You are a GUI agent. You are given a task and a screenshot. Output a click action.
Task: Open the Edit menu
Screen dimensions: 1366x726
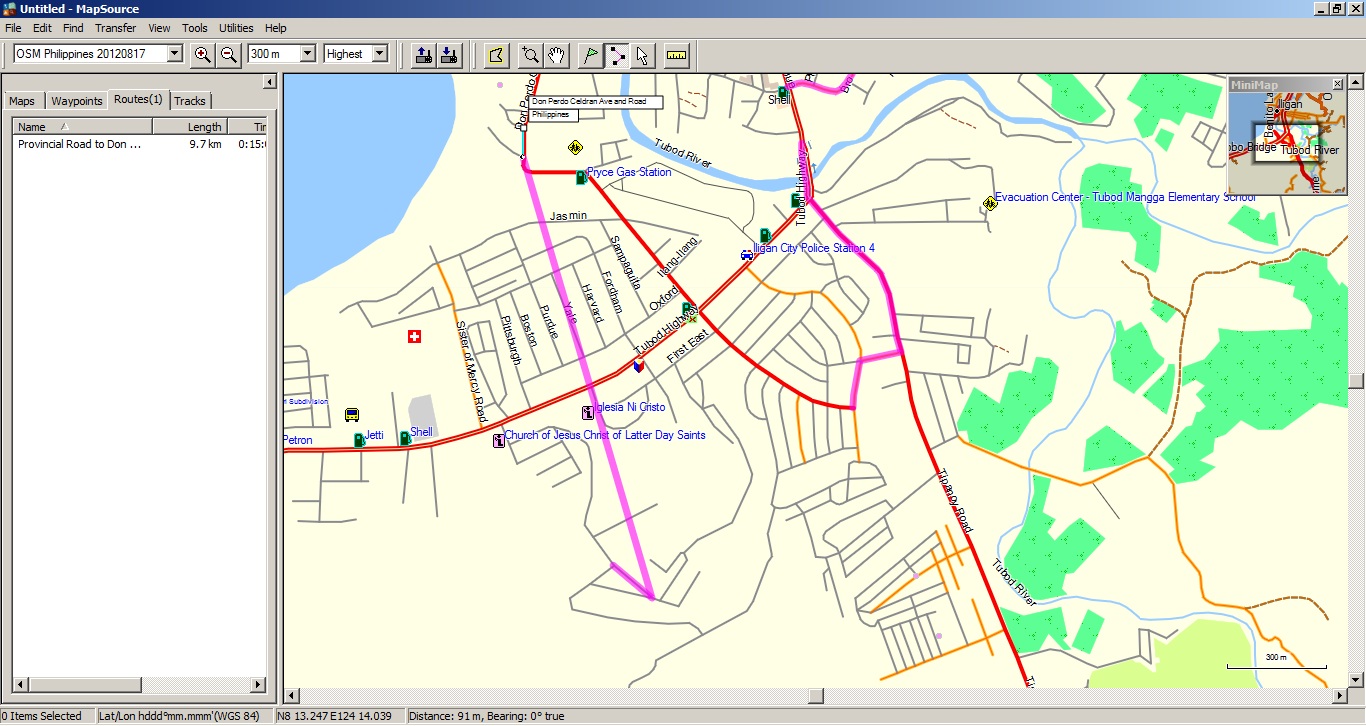coord(42,28)
